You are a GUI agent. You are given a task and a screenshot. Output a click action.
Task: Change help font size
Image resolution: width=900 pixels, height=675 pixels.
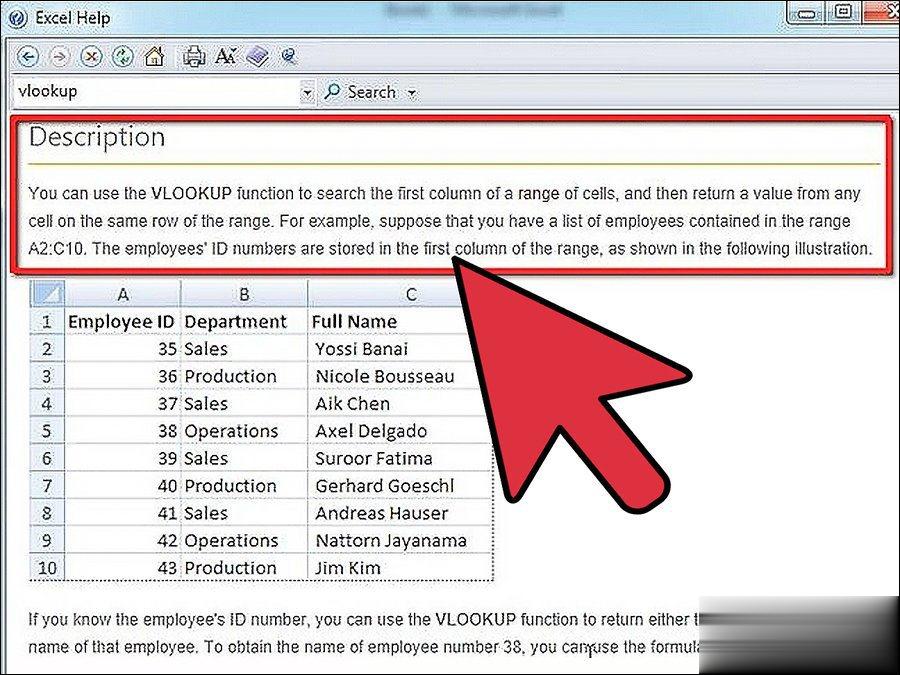coord(226,56)
